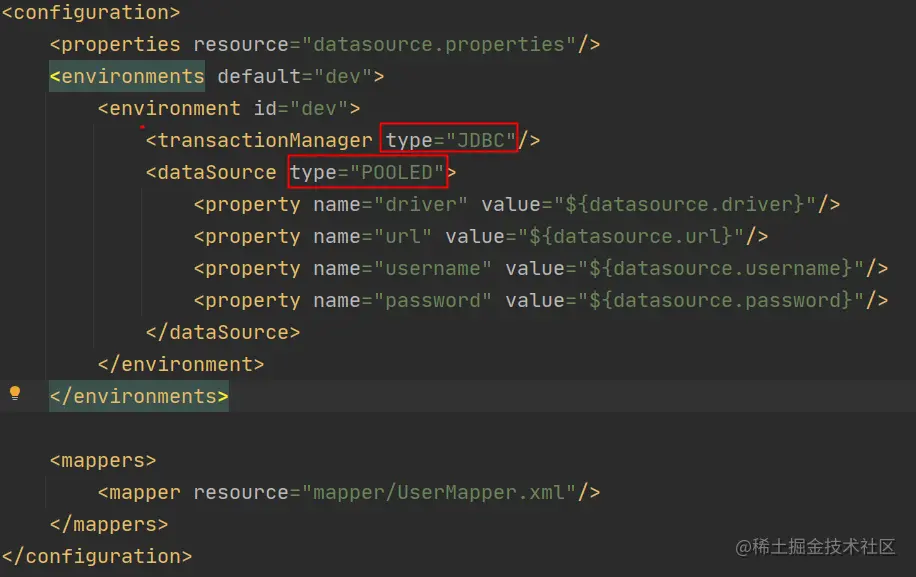The image size is (916, 577).
Task: Click the closing mappers tag
Action: (109, 524)
